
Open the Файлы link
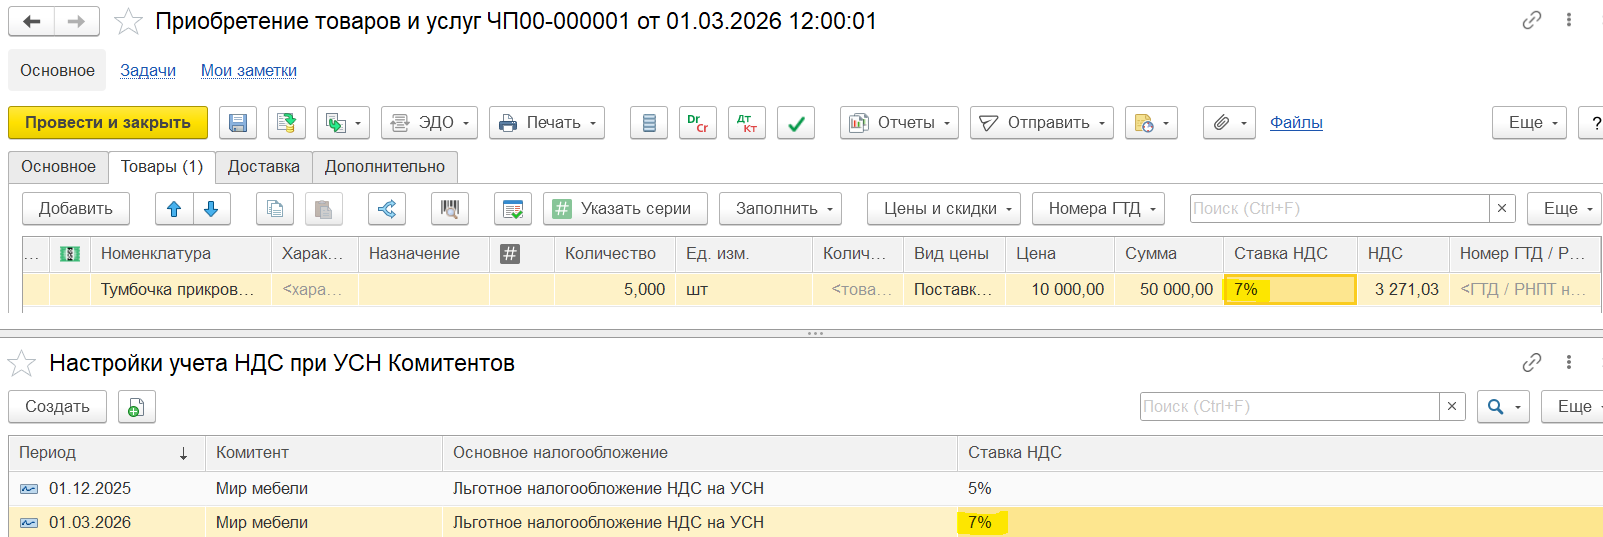1296,123
